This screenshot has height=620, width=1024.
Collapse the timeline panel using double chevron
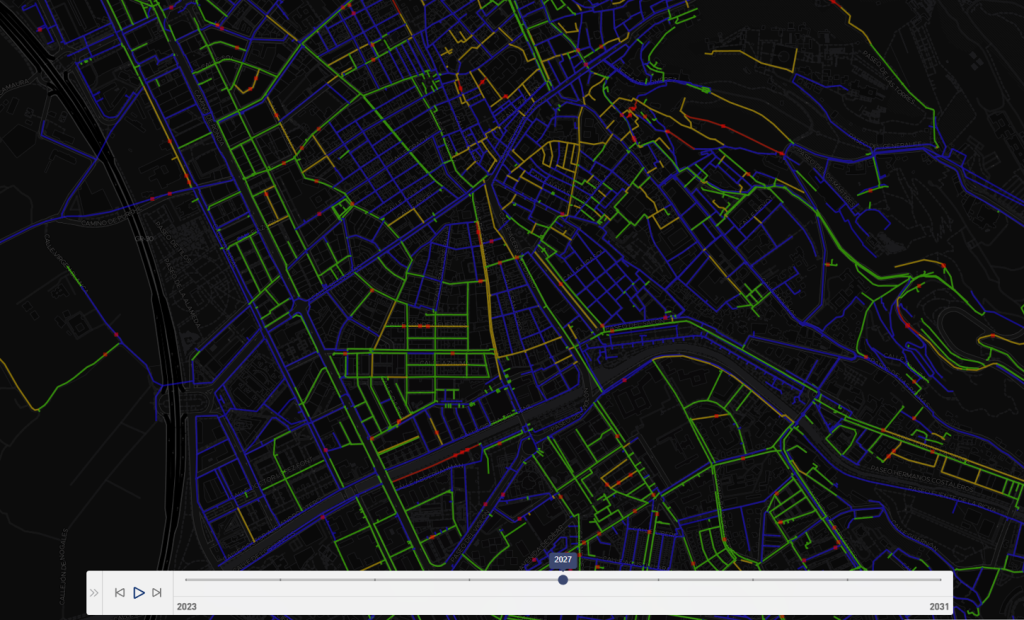tap(94, 593)
